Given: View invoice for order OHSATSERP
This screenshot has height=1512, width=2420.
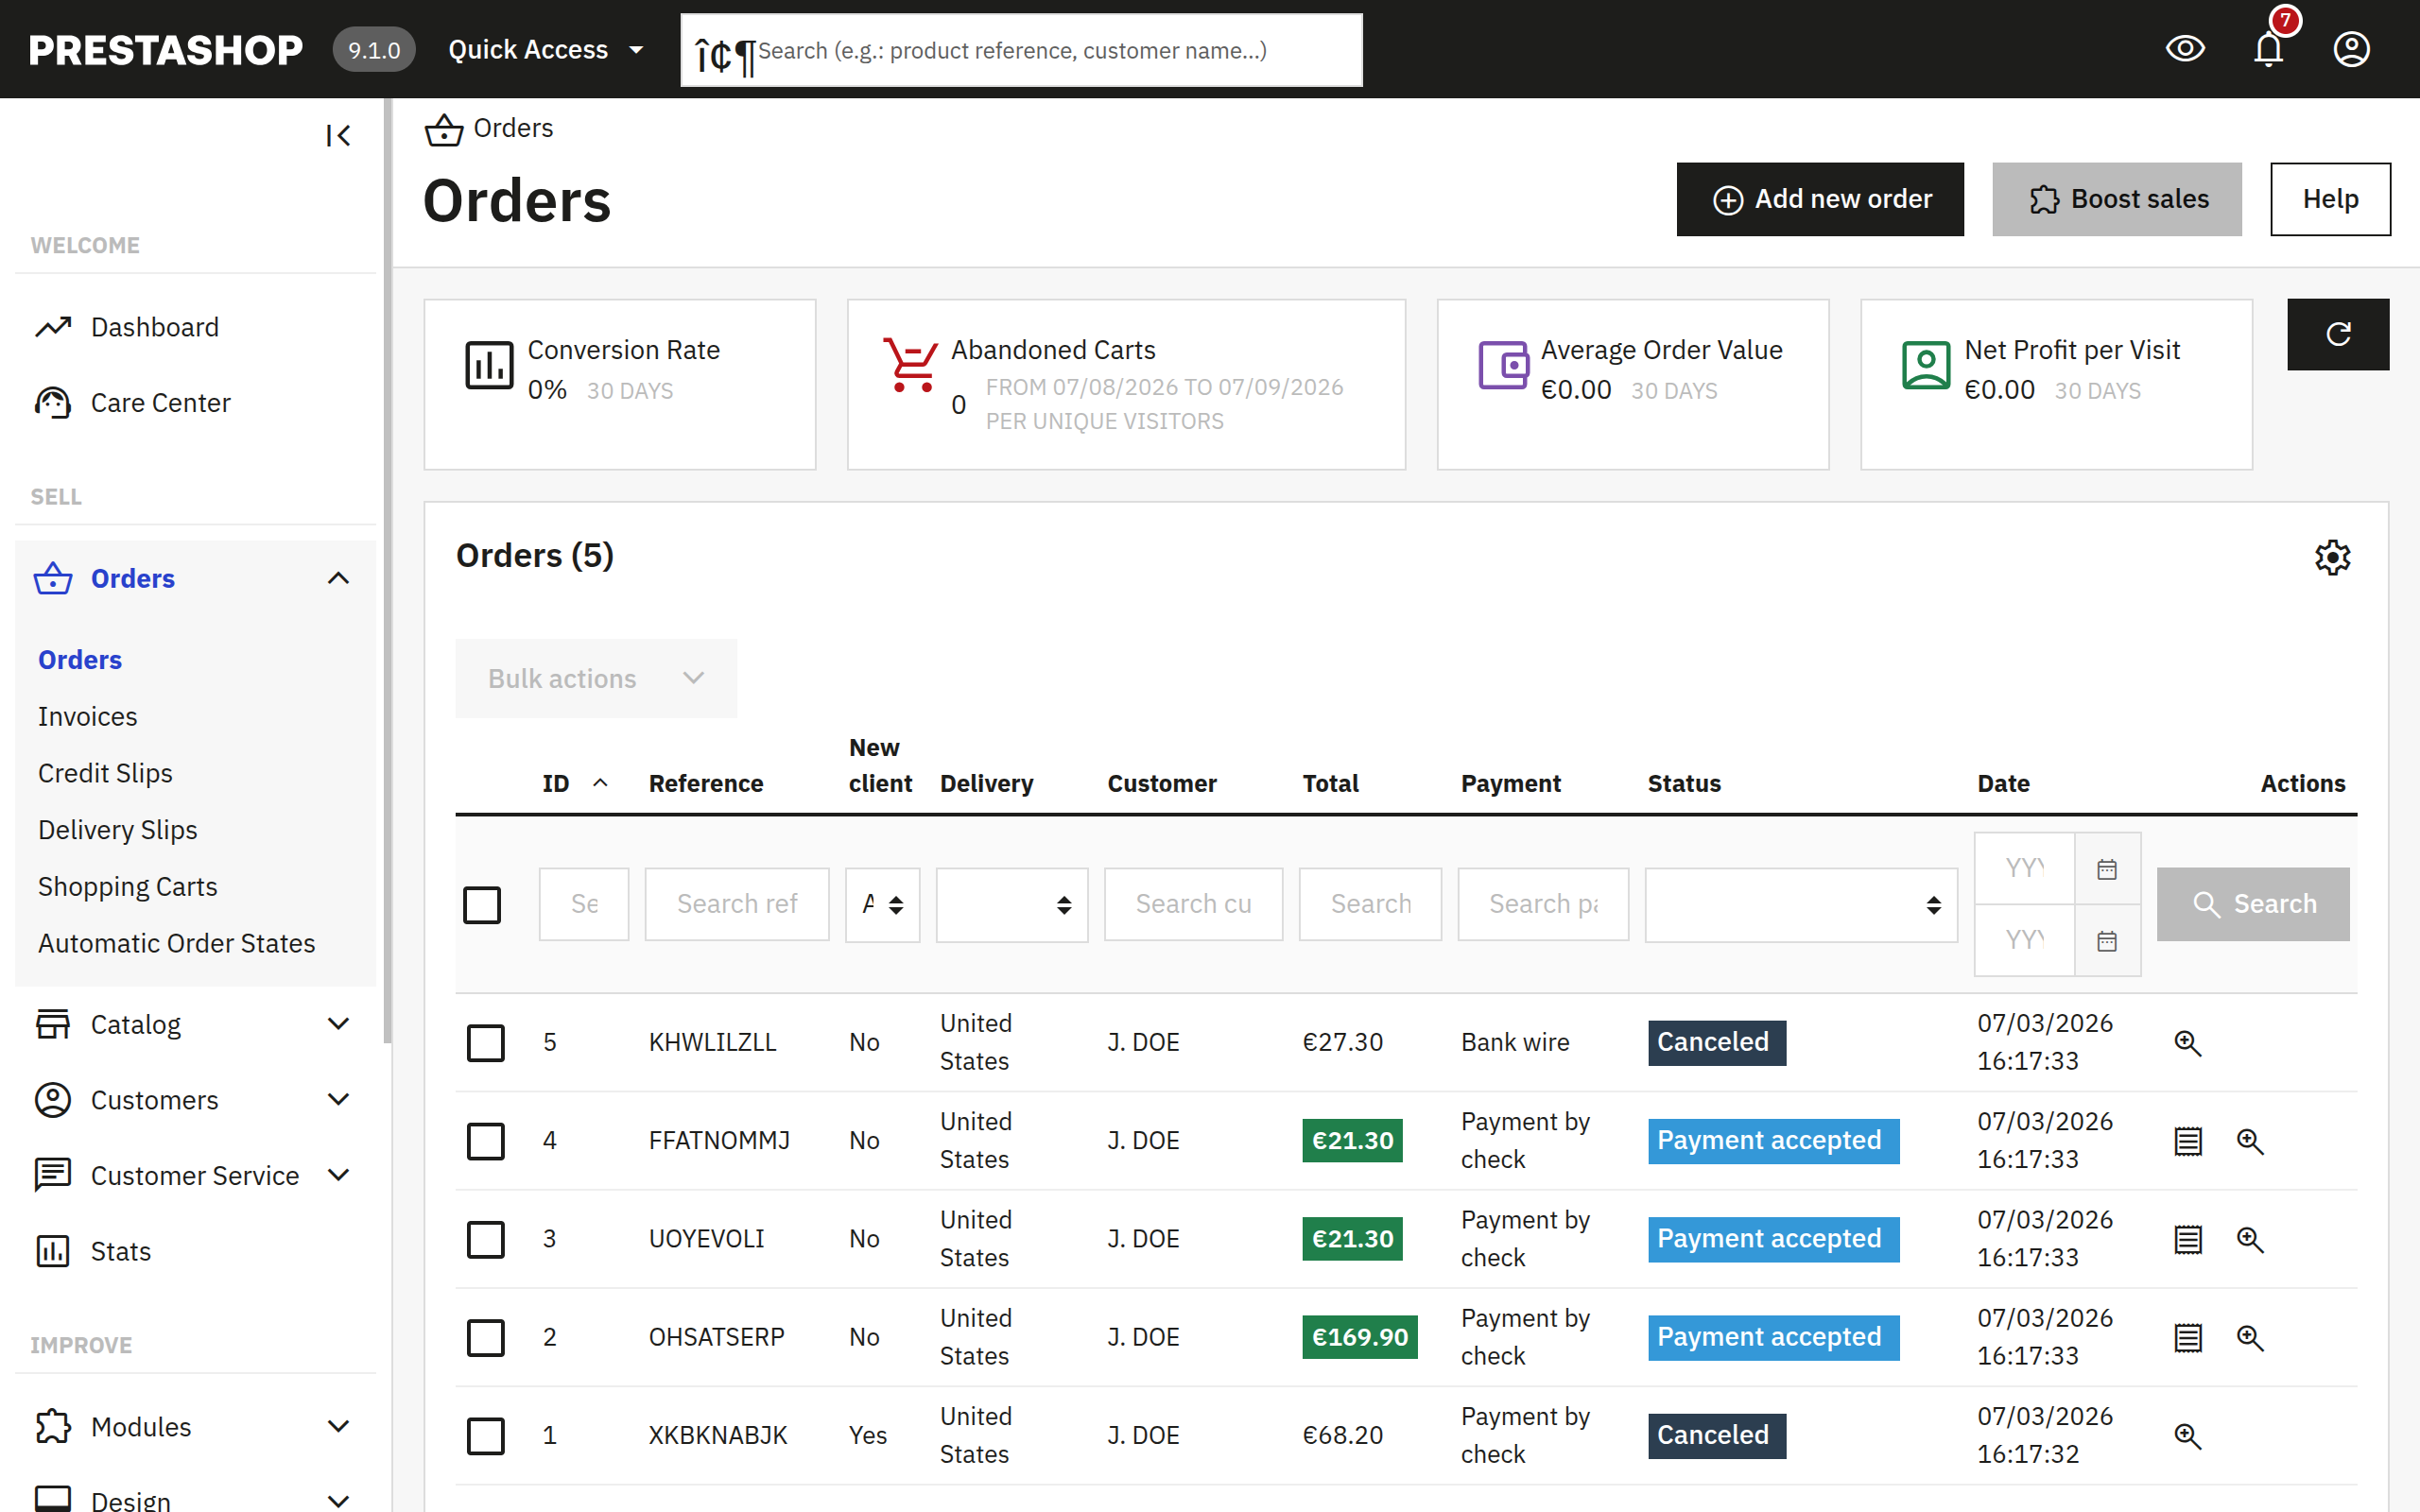Looking at the screenshot, I should pos(2187,1338).
